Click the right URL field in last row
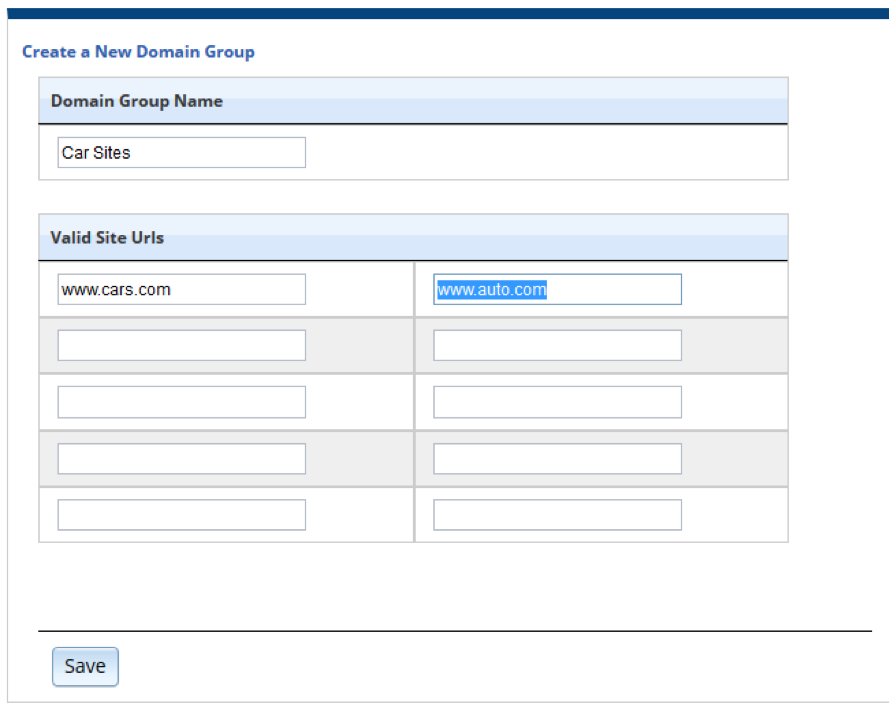The width and height of the screenshot is (889, 706). click(557, 515)
